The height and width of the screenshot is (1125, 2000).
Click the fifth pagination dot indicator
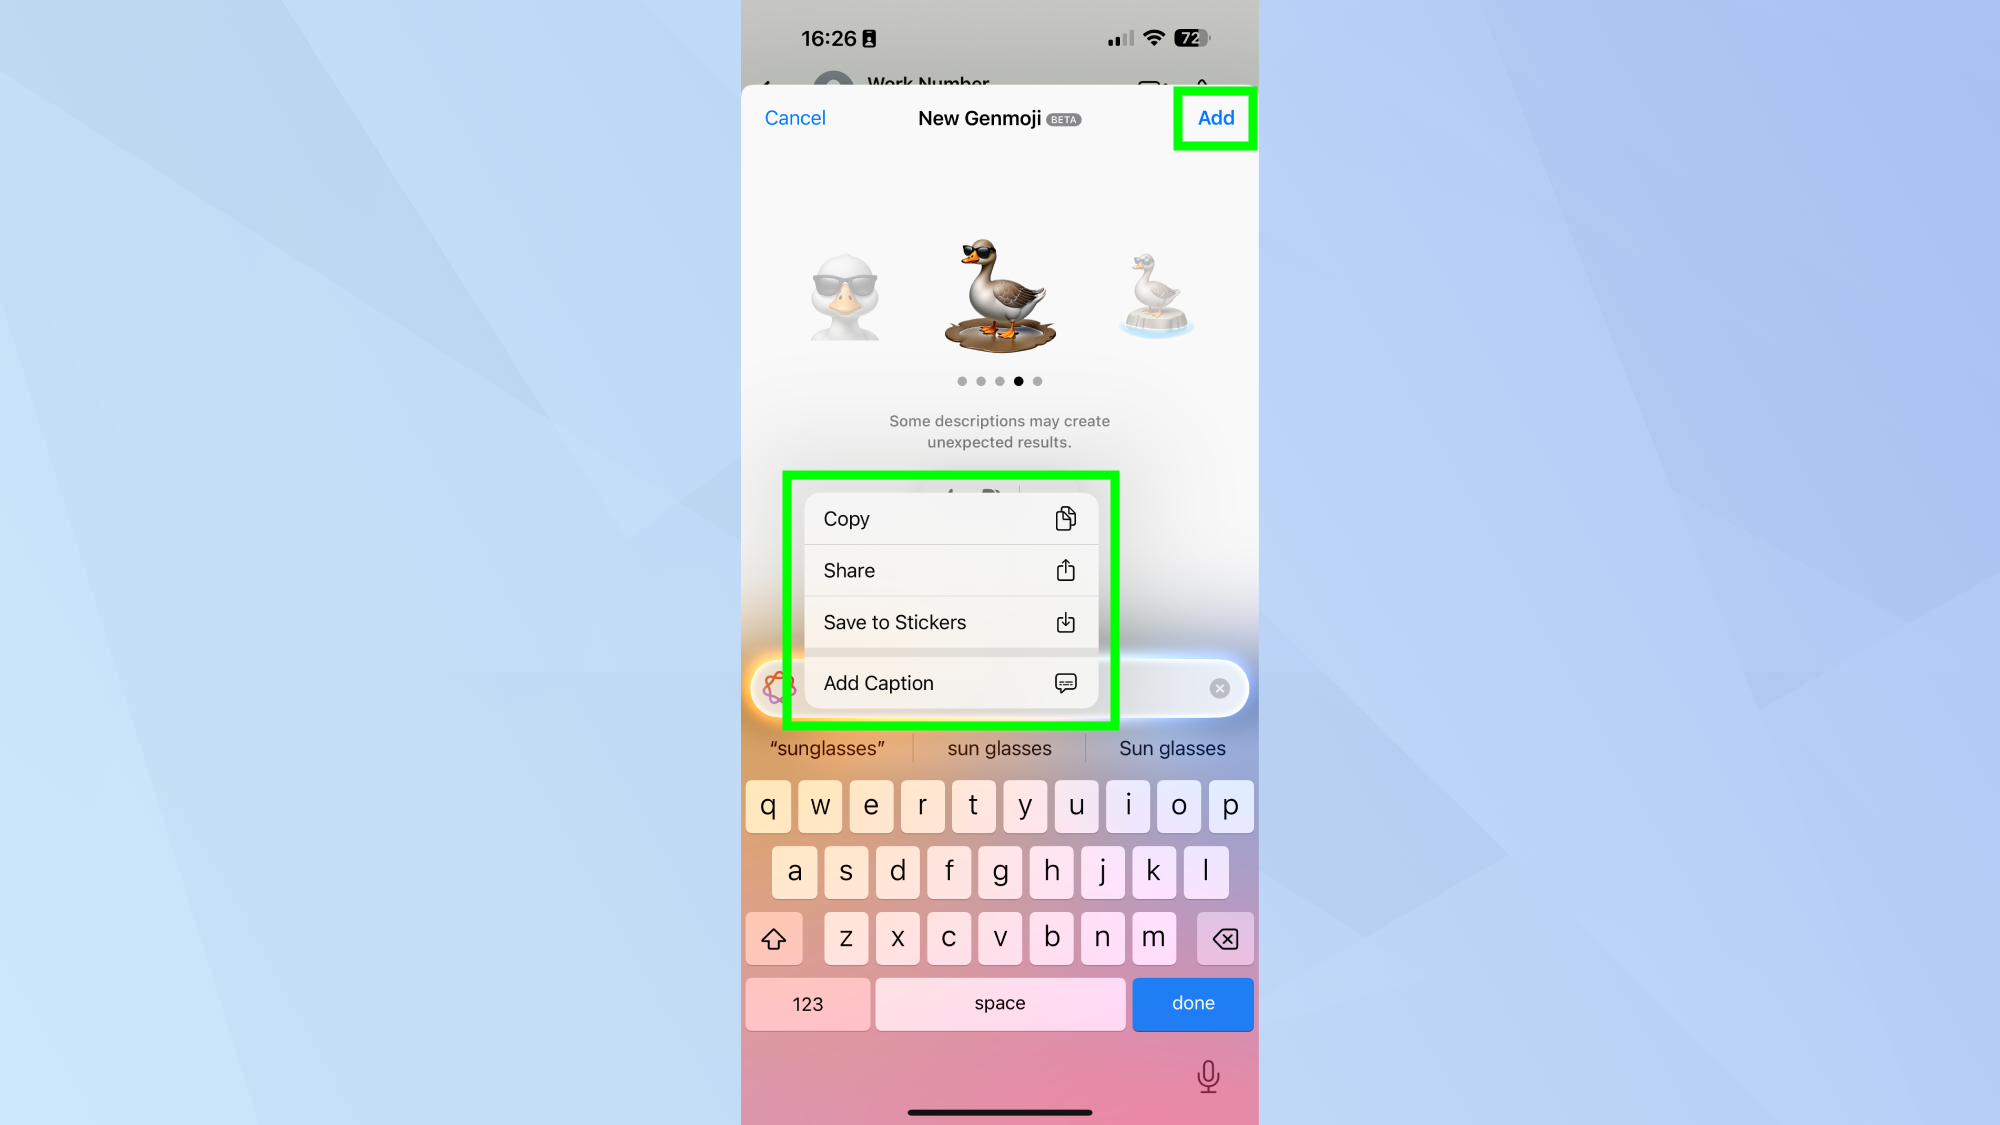coord(1037,380)
